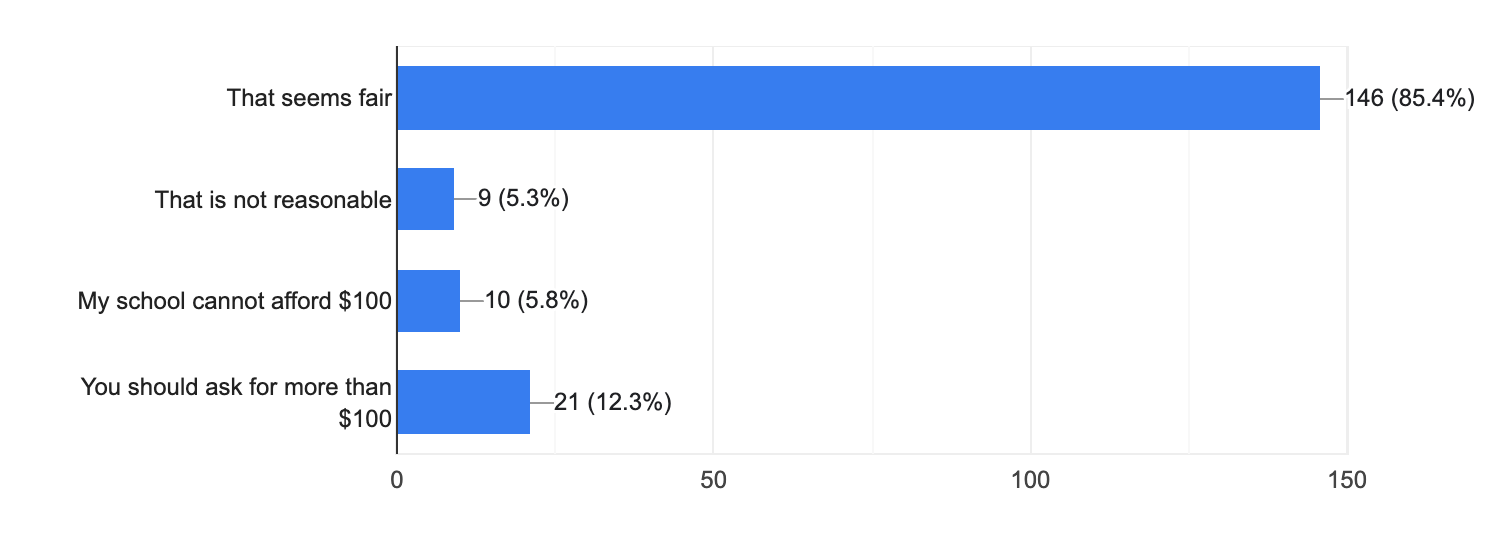The height and width of the screenshot is (534, 1498).
Task: Click the leader line next to '10 (5.8%)'
Action: [471, 300]
